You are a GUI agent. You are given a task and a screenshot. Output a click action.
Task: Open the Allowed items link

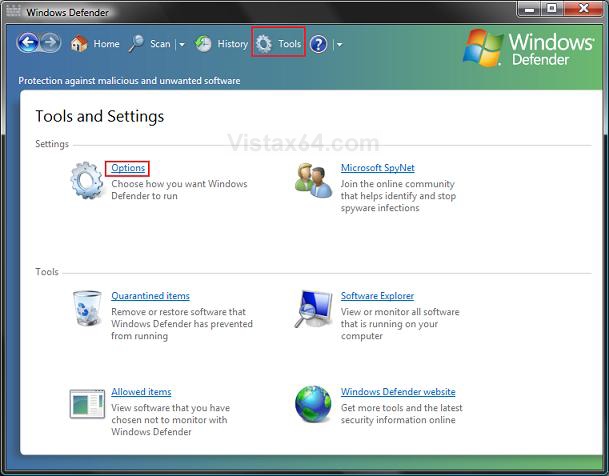point(141,392)
